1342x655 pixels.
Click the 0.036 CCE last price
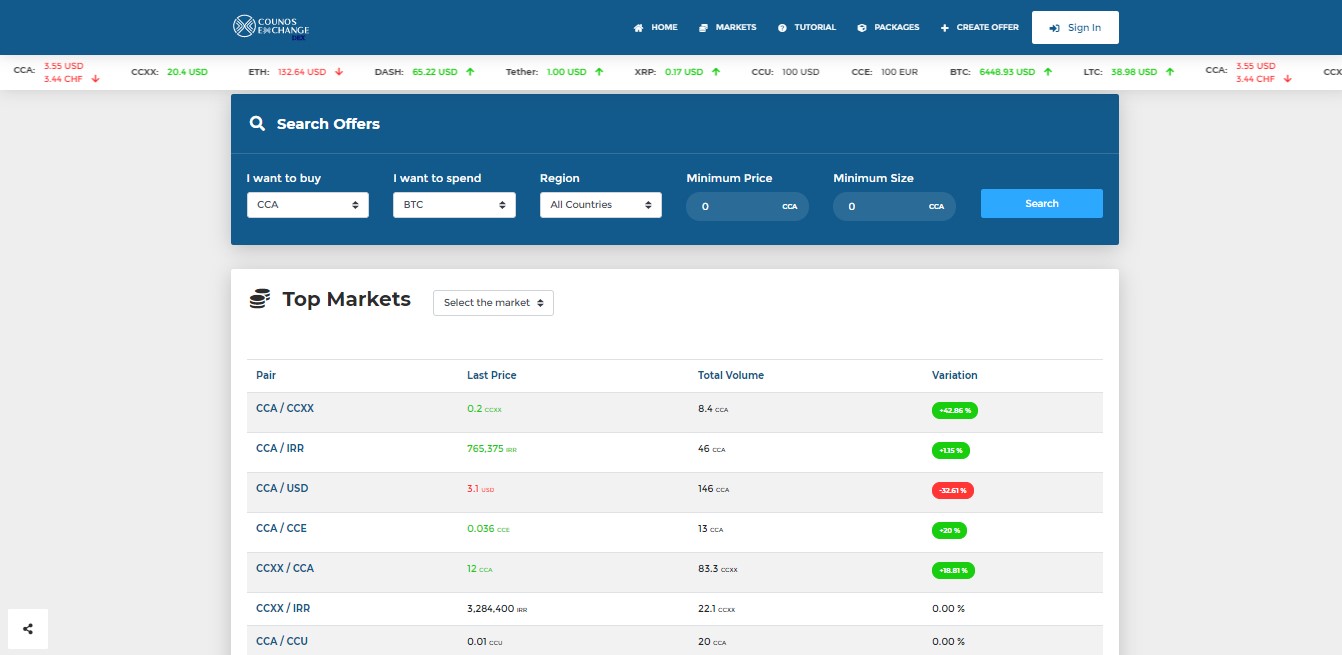pyautogui.click(x=488, y=529)
